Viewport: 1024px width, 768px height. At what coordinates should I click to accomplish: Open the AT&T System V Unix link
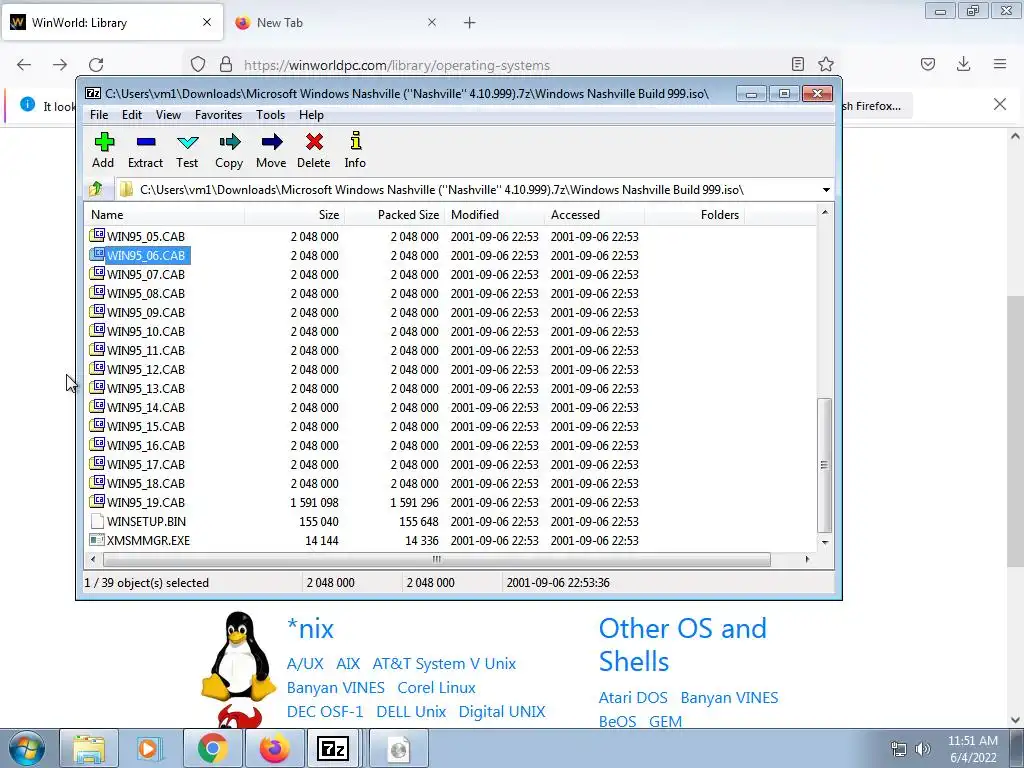point(444,664)
